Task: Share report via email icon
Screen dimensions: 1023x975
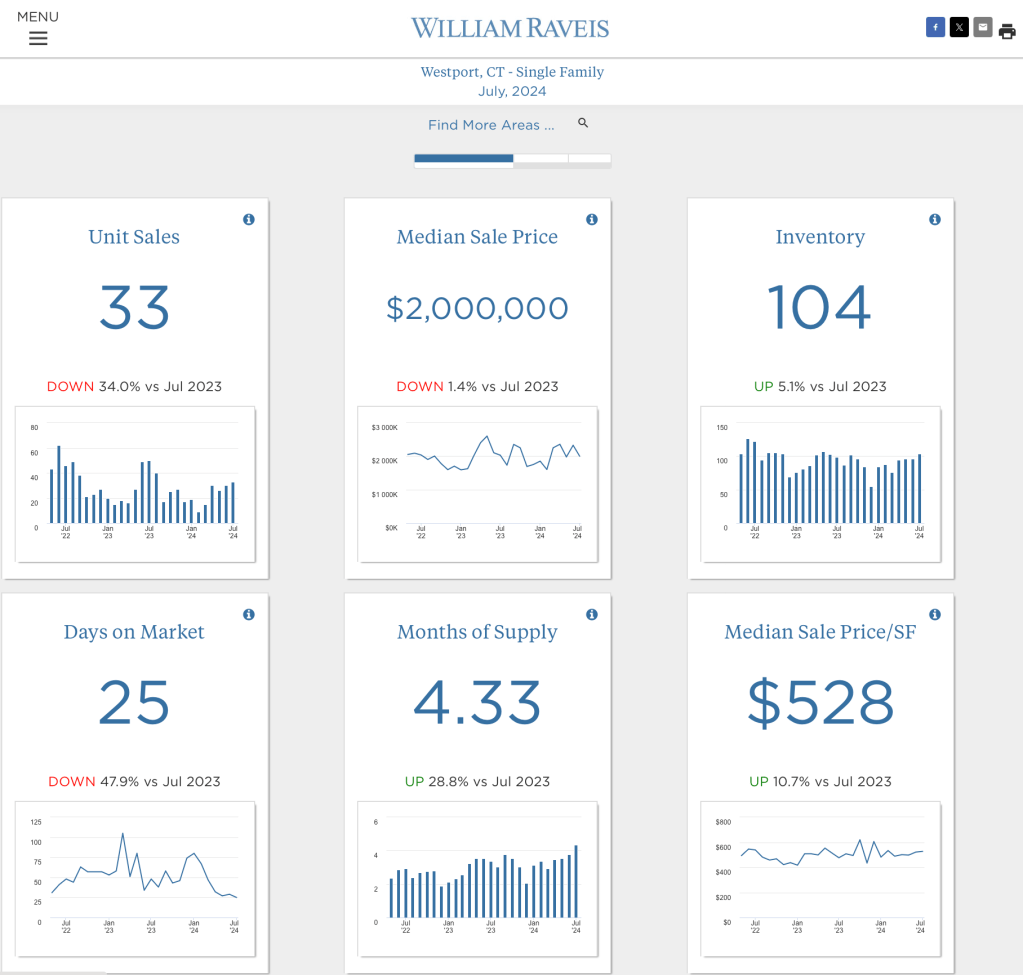Action: 983,28
